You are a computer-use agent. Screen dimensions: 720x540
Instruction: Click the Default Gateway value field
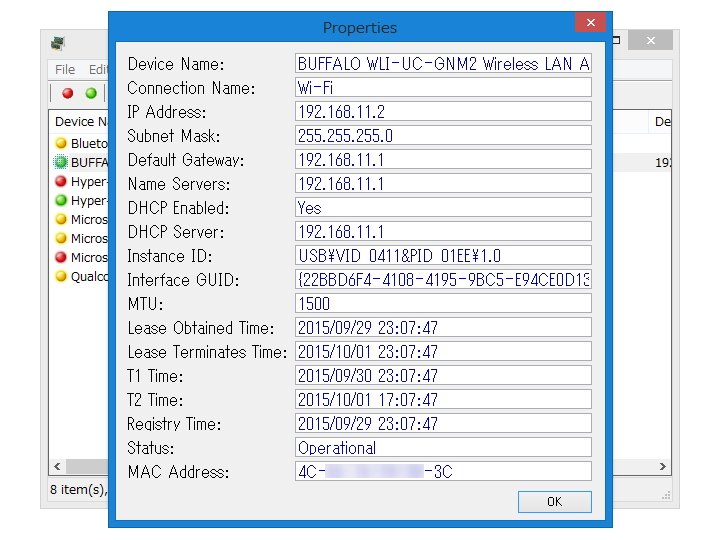click(x=443, y=159)
